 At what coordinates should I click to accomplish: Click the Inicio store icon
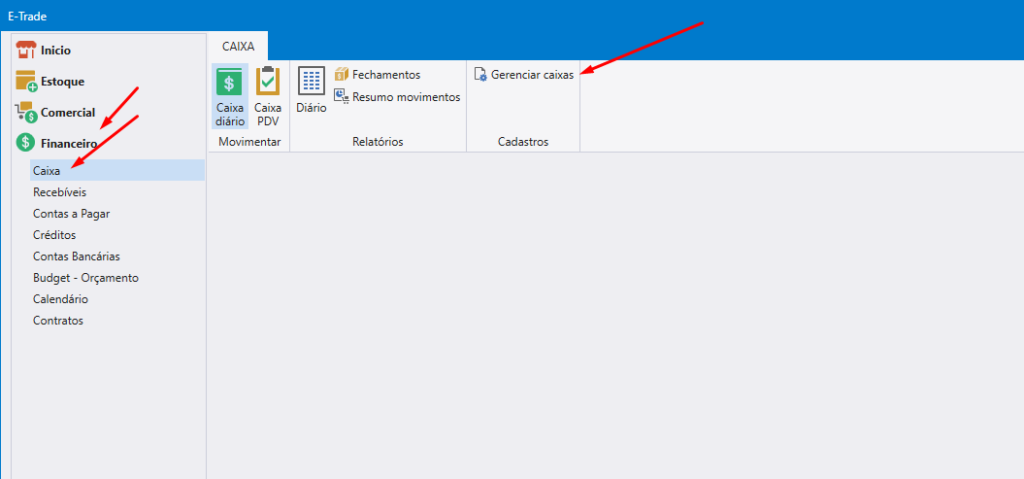click(x=26, y=50)
